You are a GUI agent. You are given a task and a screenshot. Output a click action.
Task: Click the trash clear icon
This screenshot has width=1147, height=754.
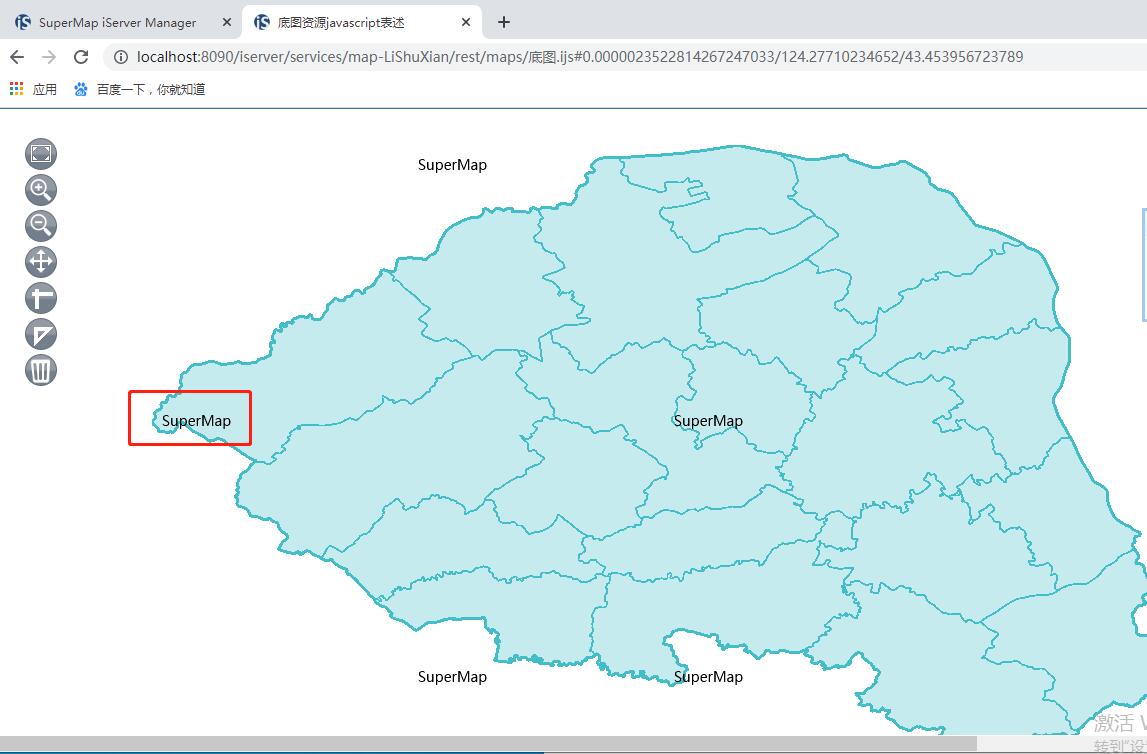point(41,369)
